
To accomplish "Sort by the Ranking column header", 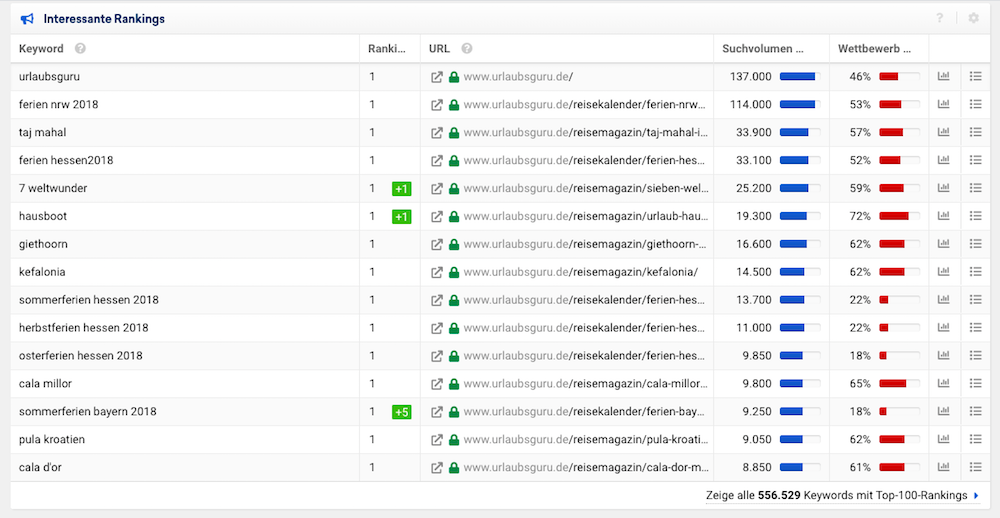I will pos(387,48).
